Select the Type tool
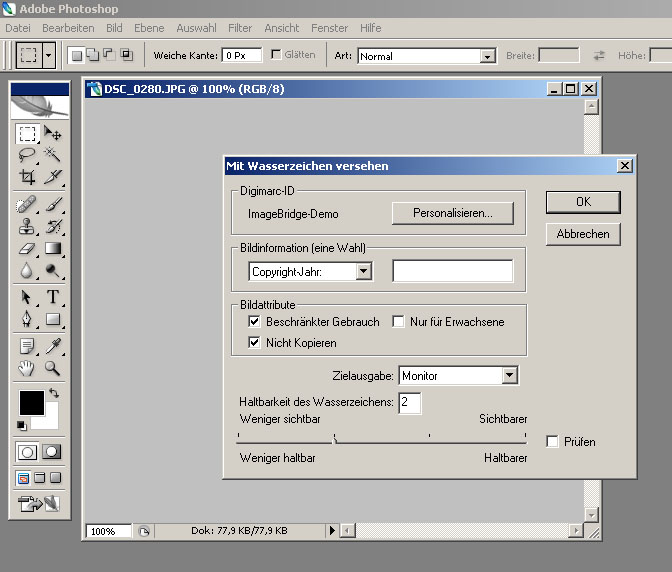The height and width of the screenshot is (572, 672). 53,297
